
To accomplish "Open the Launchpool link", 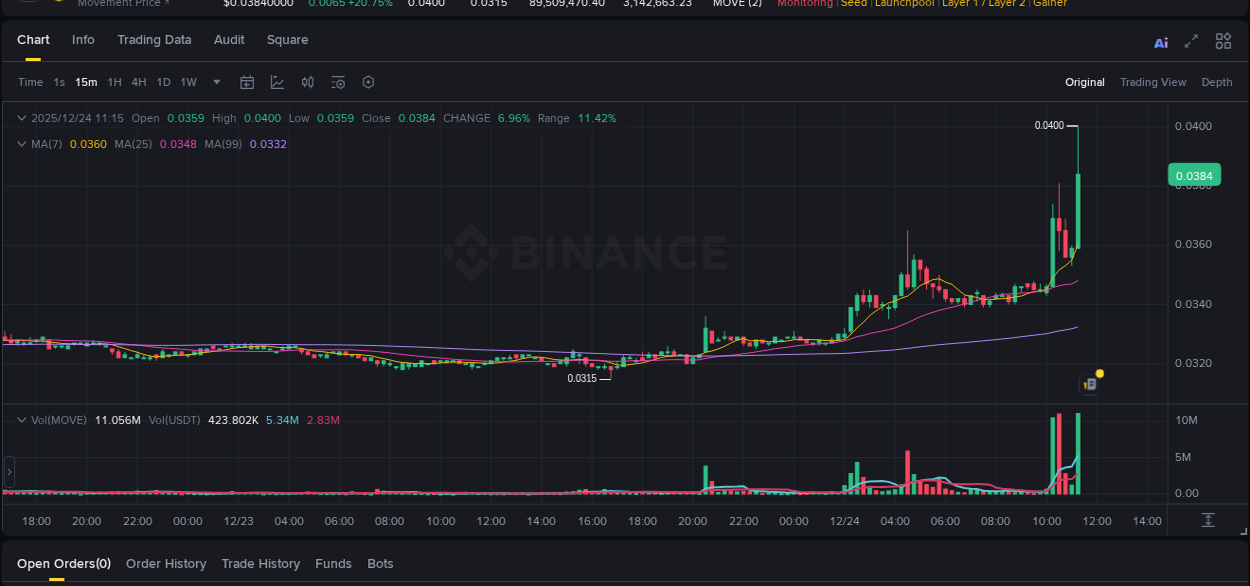I will (904, 4).
